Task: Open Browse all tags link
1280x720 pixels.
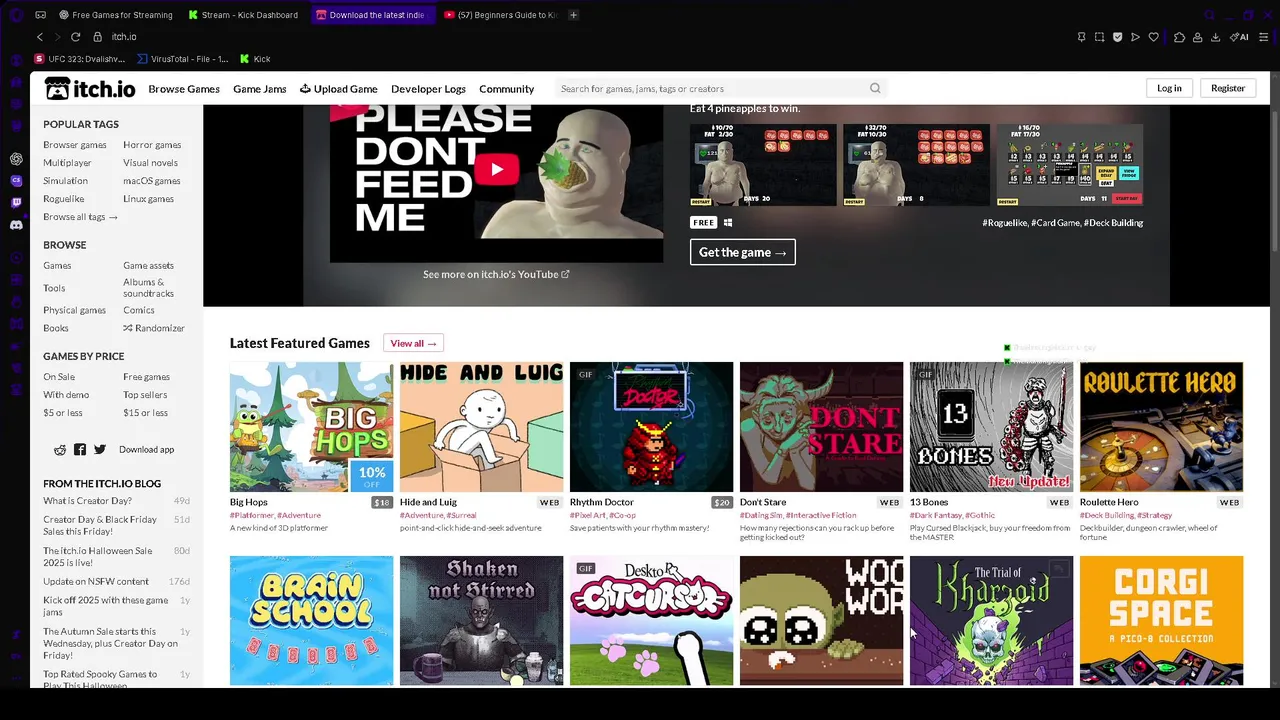Action: click(x=80, y=217)
